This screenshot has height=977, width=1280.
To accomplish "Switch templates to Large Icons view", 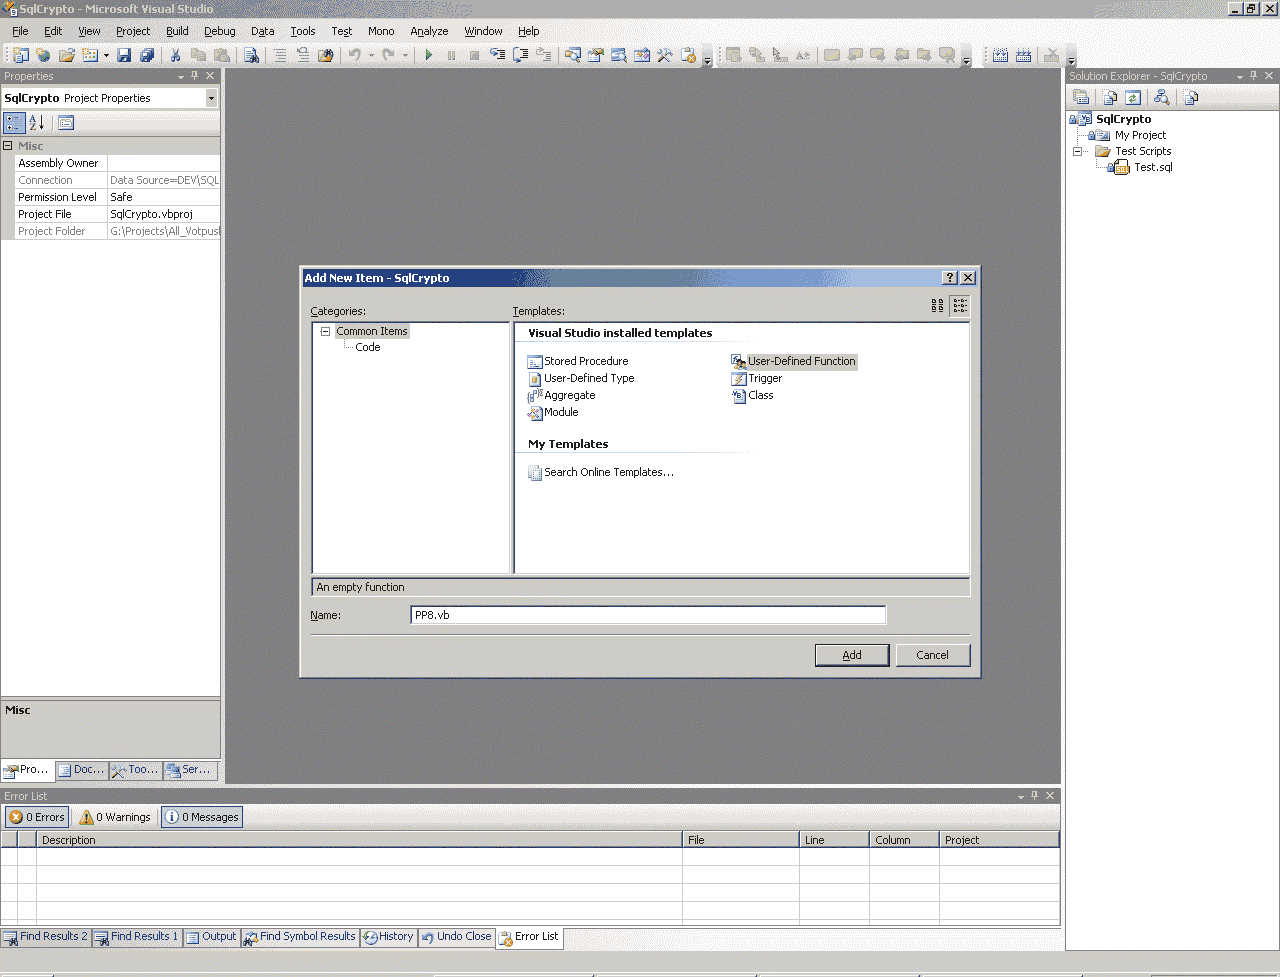I will coord(937,306).
